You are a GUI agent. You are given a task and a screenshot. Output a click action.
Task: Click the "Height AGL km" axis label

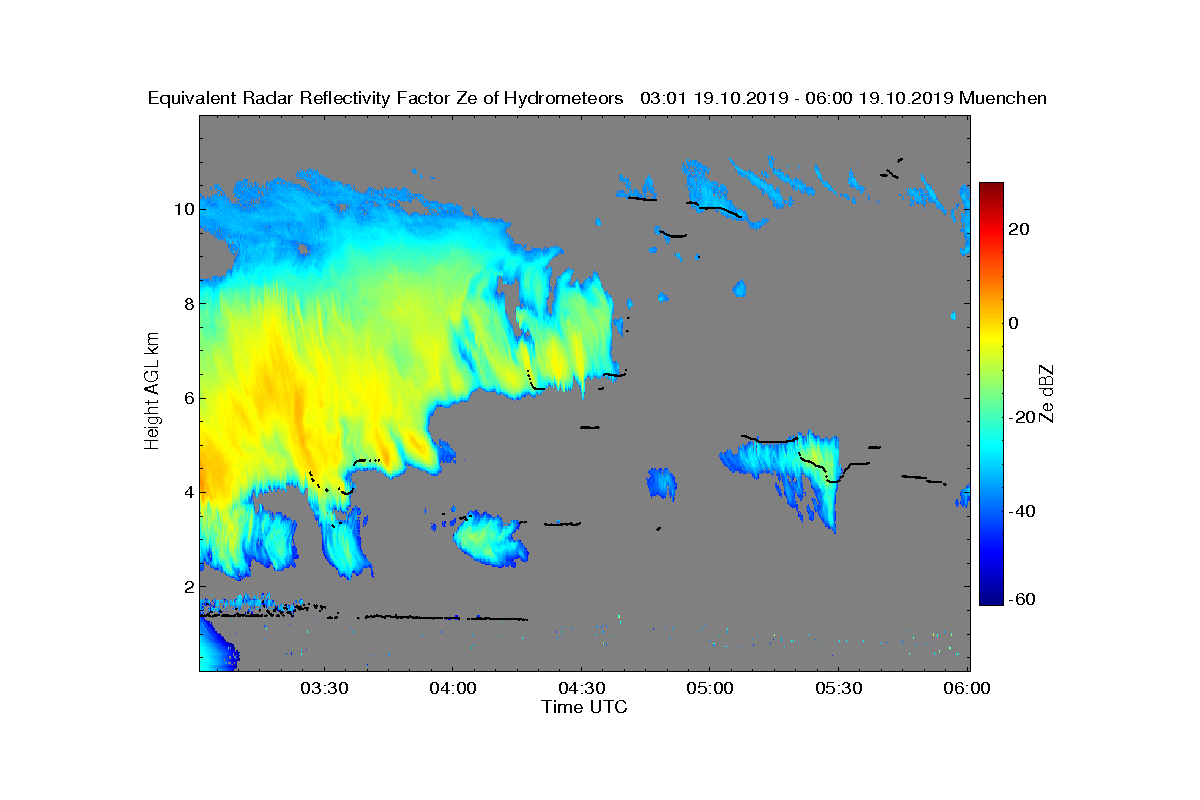click(x=152, y=393)
